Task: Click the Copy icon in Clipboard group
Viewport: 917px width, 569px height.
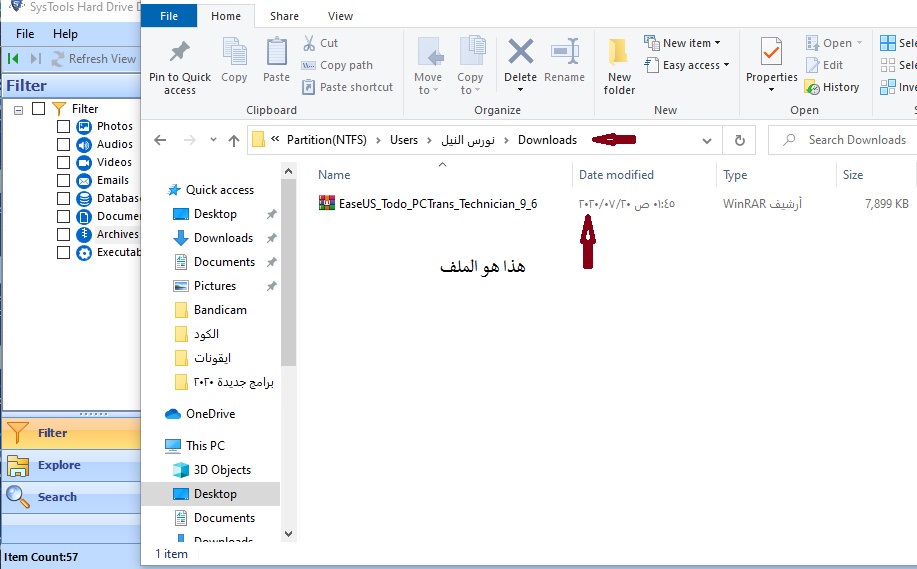Action: (x=234, y=53)
